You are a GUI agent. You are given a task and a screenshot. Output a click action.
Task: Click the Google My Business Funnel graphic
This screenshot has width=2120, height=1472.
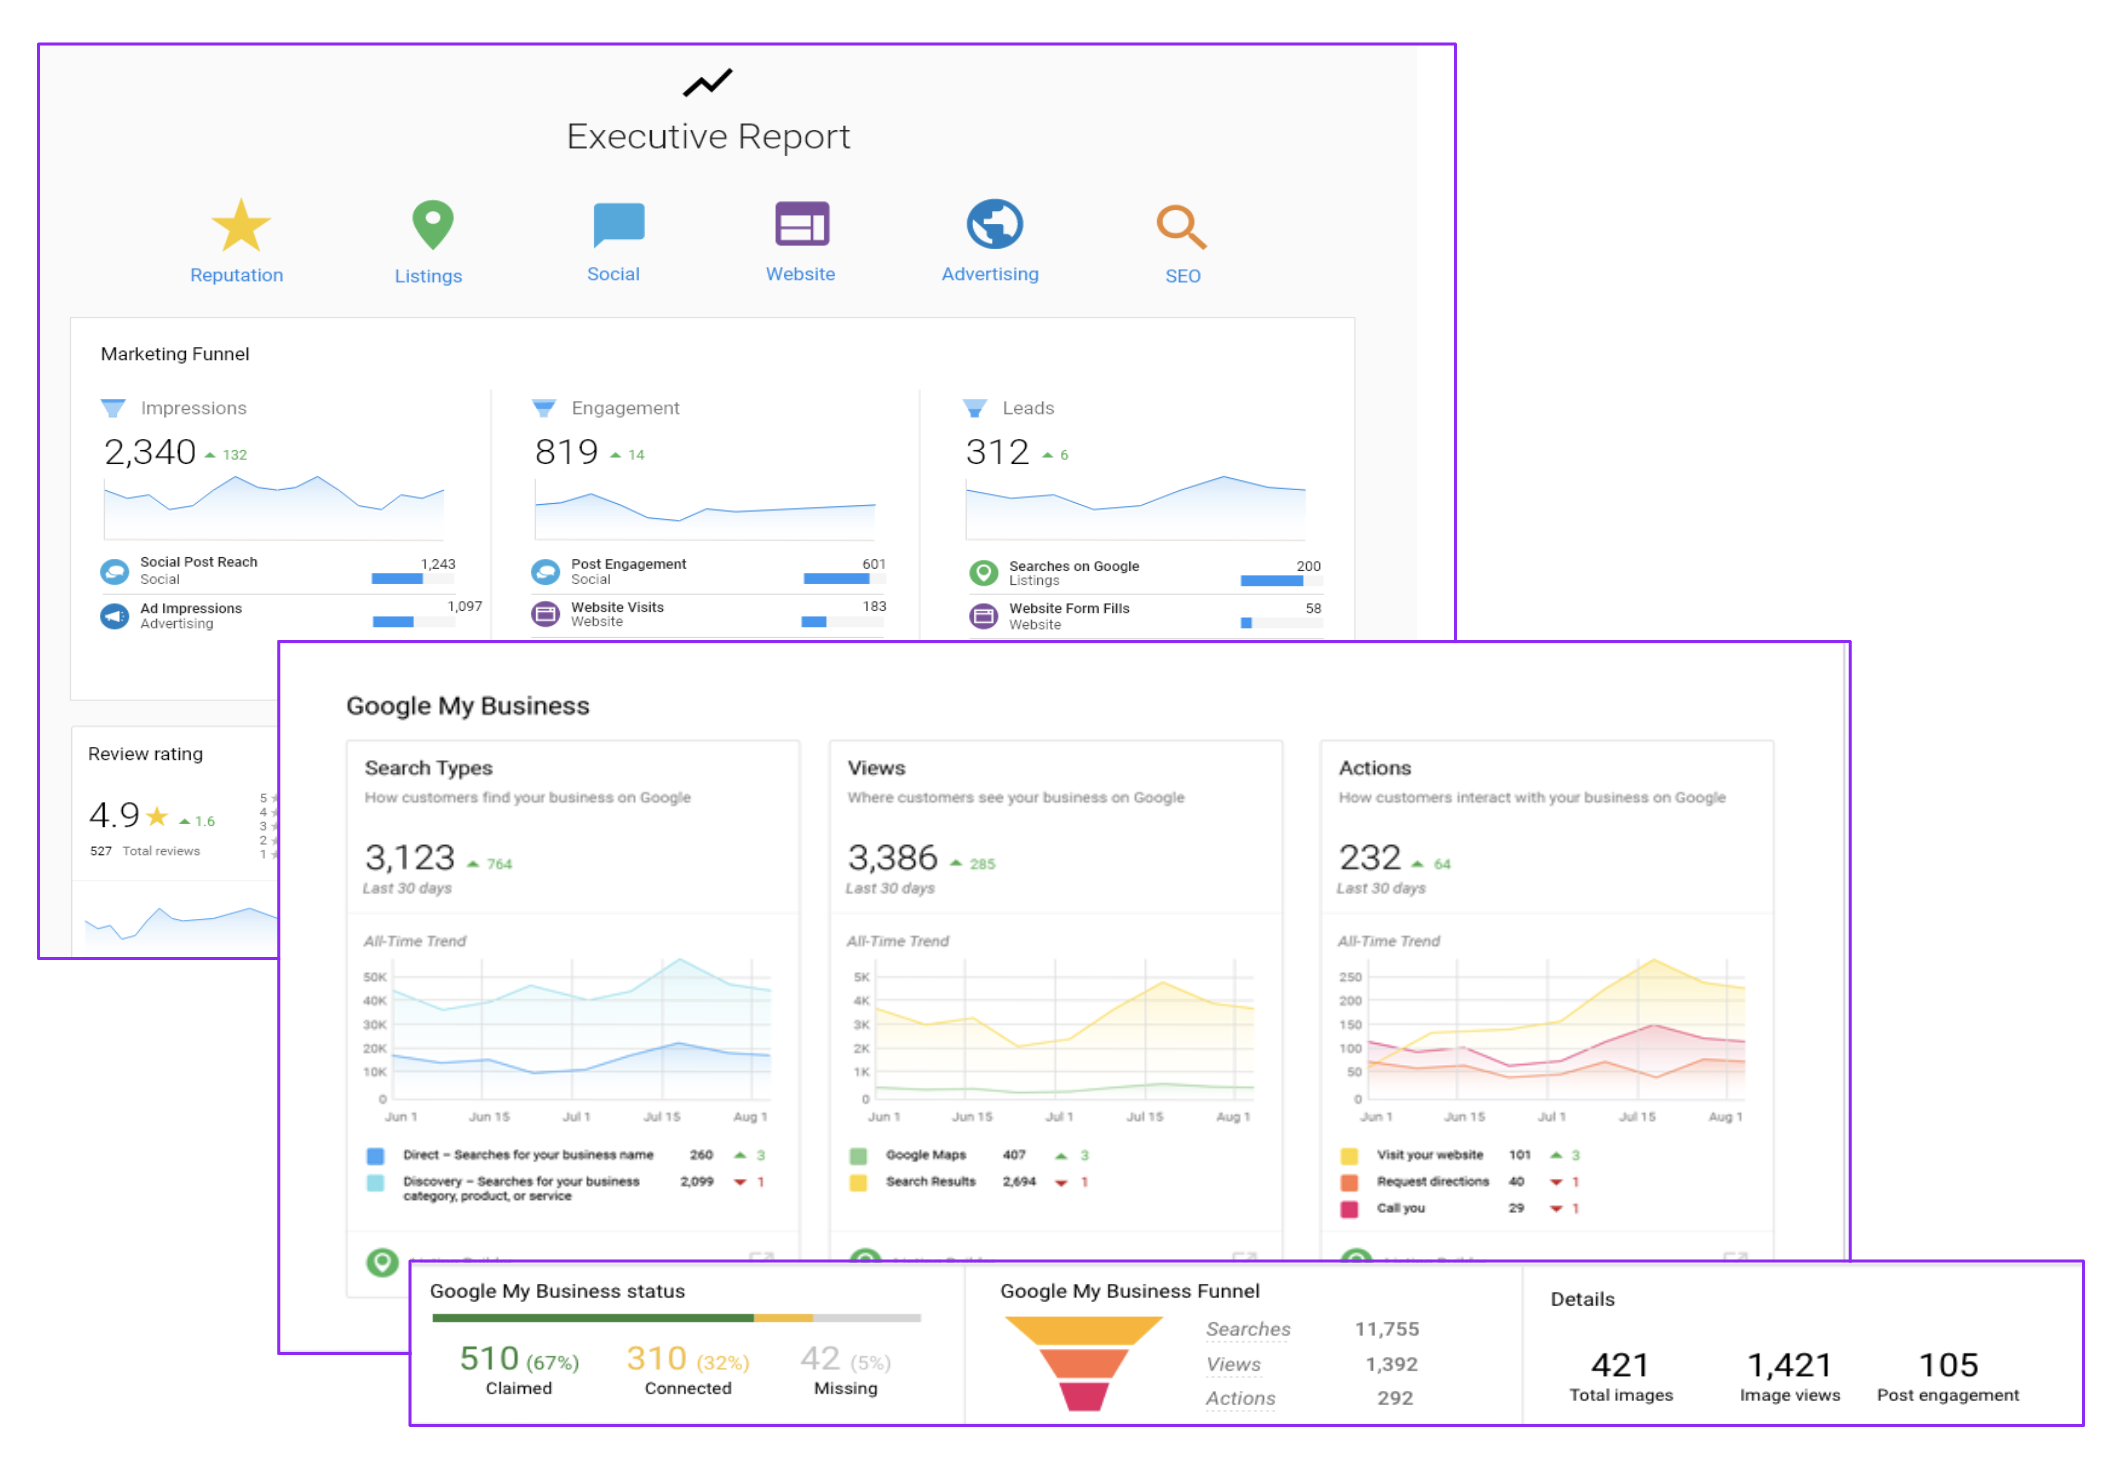[1084, 1363]
